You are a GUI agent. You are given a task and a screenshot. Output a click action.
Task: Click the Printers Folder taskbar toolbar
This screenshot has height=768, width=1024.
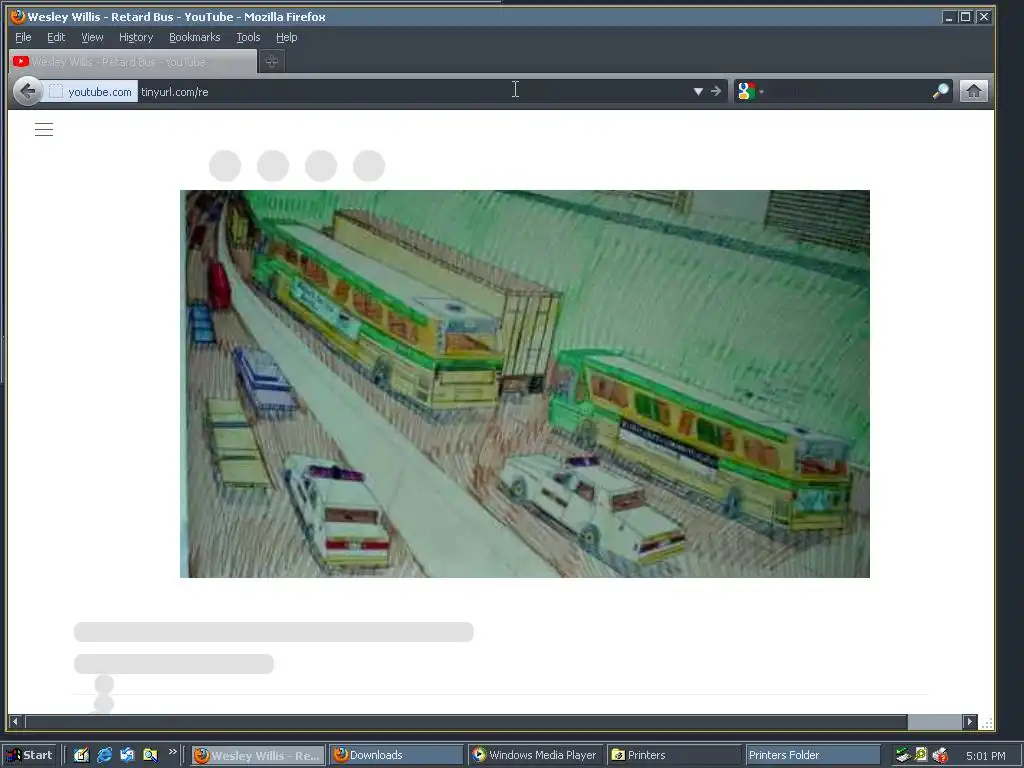[x=813, y=755]
